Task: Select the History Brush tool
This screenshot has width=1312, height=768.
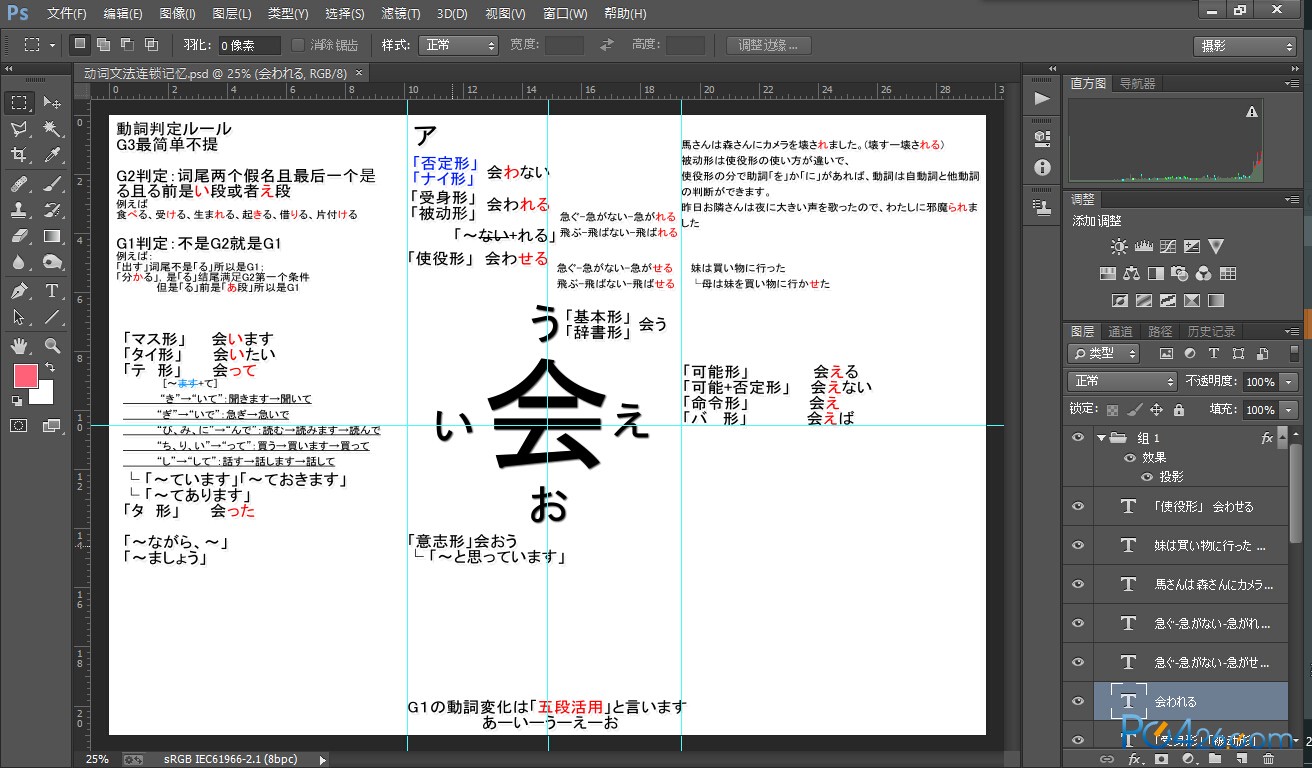Action: pyautogui.click(x=52, y=210)
